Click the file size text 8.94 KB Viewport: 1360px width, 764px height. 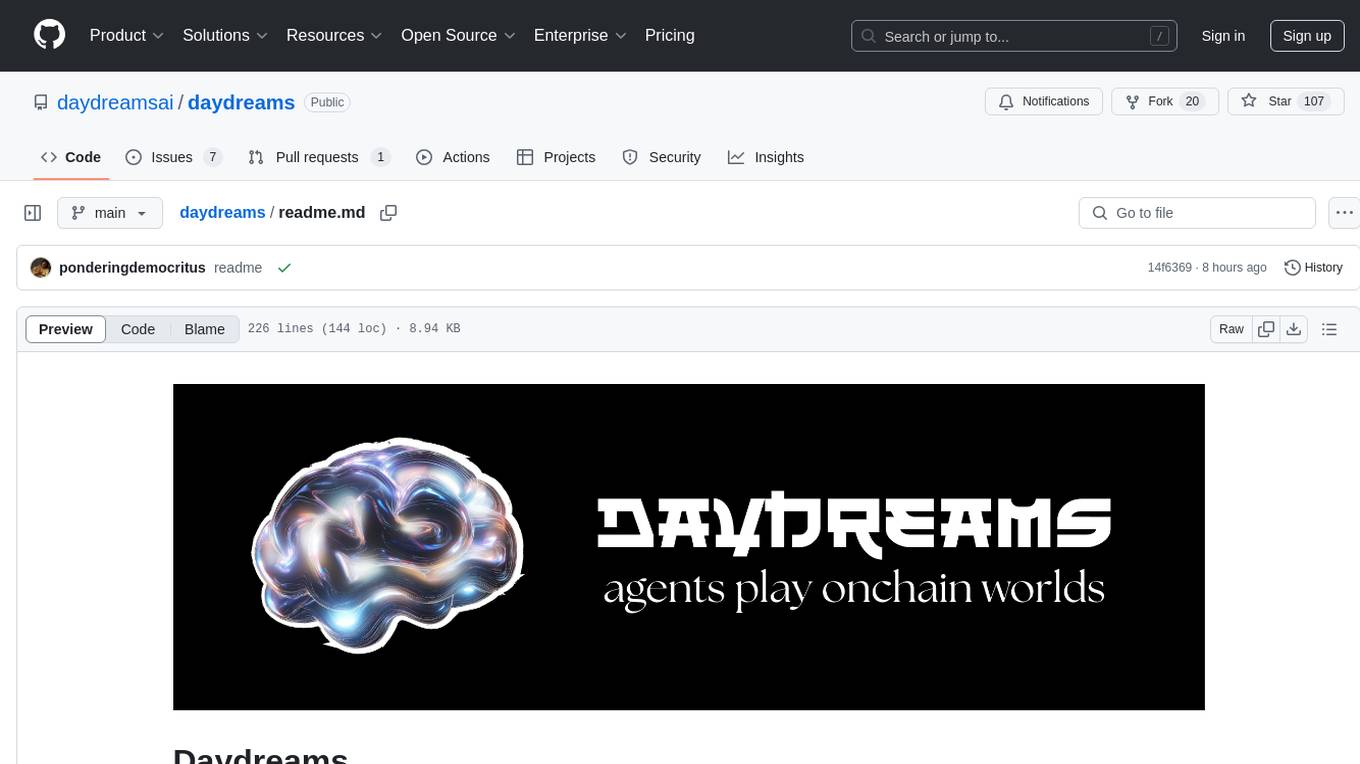(x=435, y=329)
